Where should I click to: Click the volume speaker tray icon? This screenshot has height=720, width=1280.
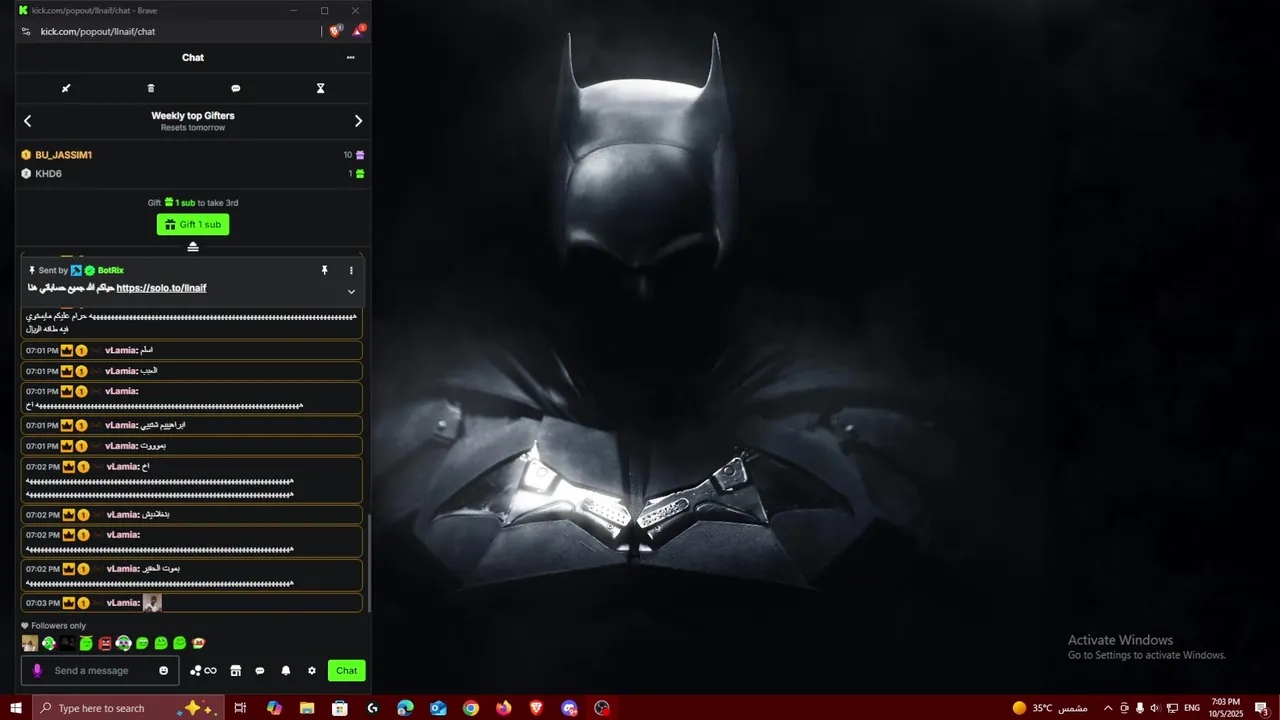click(x=1155, y=708)
